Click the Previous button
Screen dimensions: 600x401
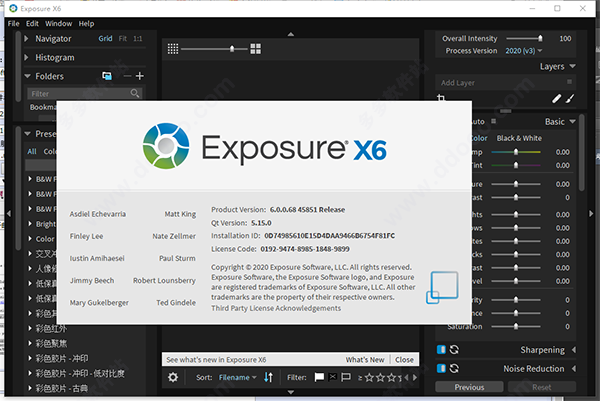point(469,387)
